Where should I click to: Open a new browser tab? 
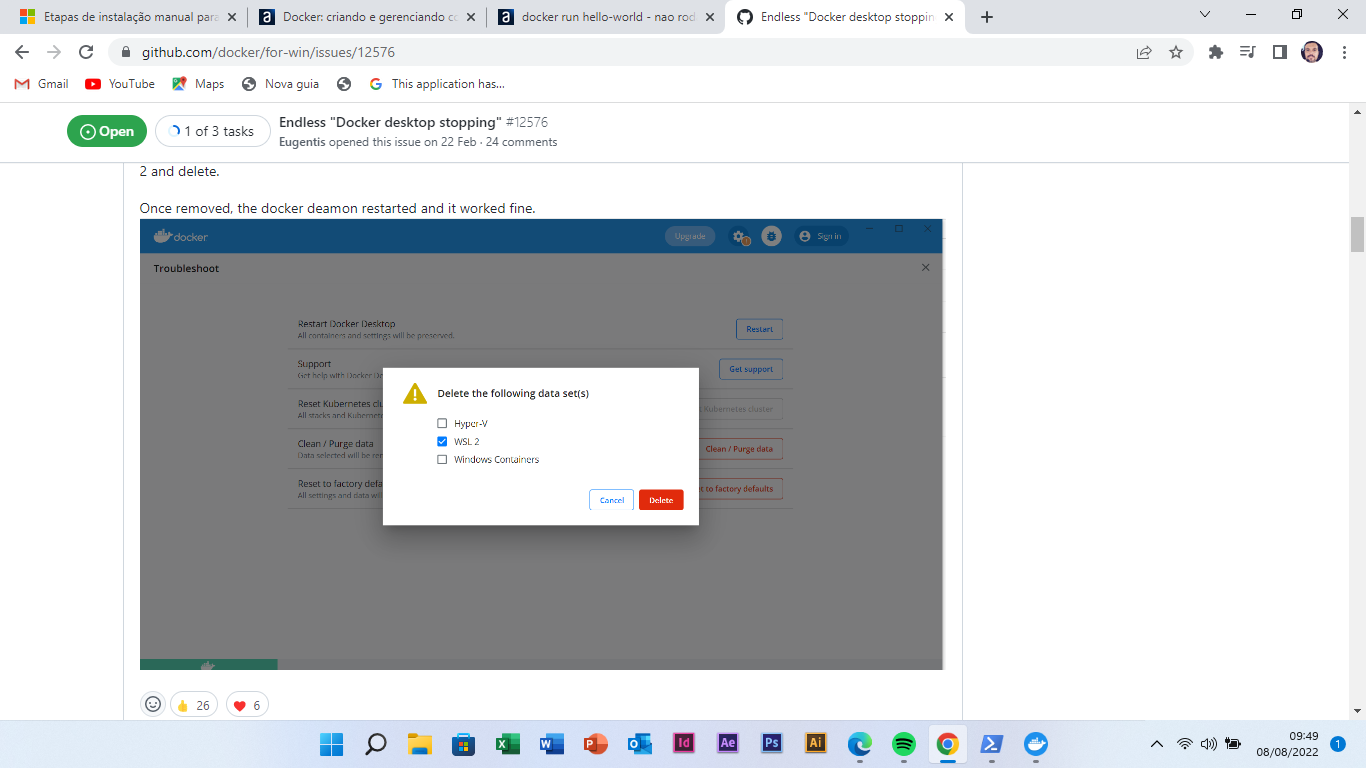click(987, 17)
